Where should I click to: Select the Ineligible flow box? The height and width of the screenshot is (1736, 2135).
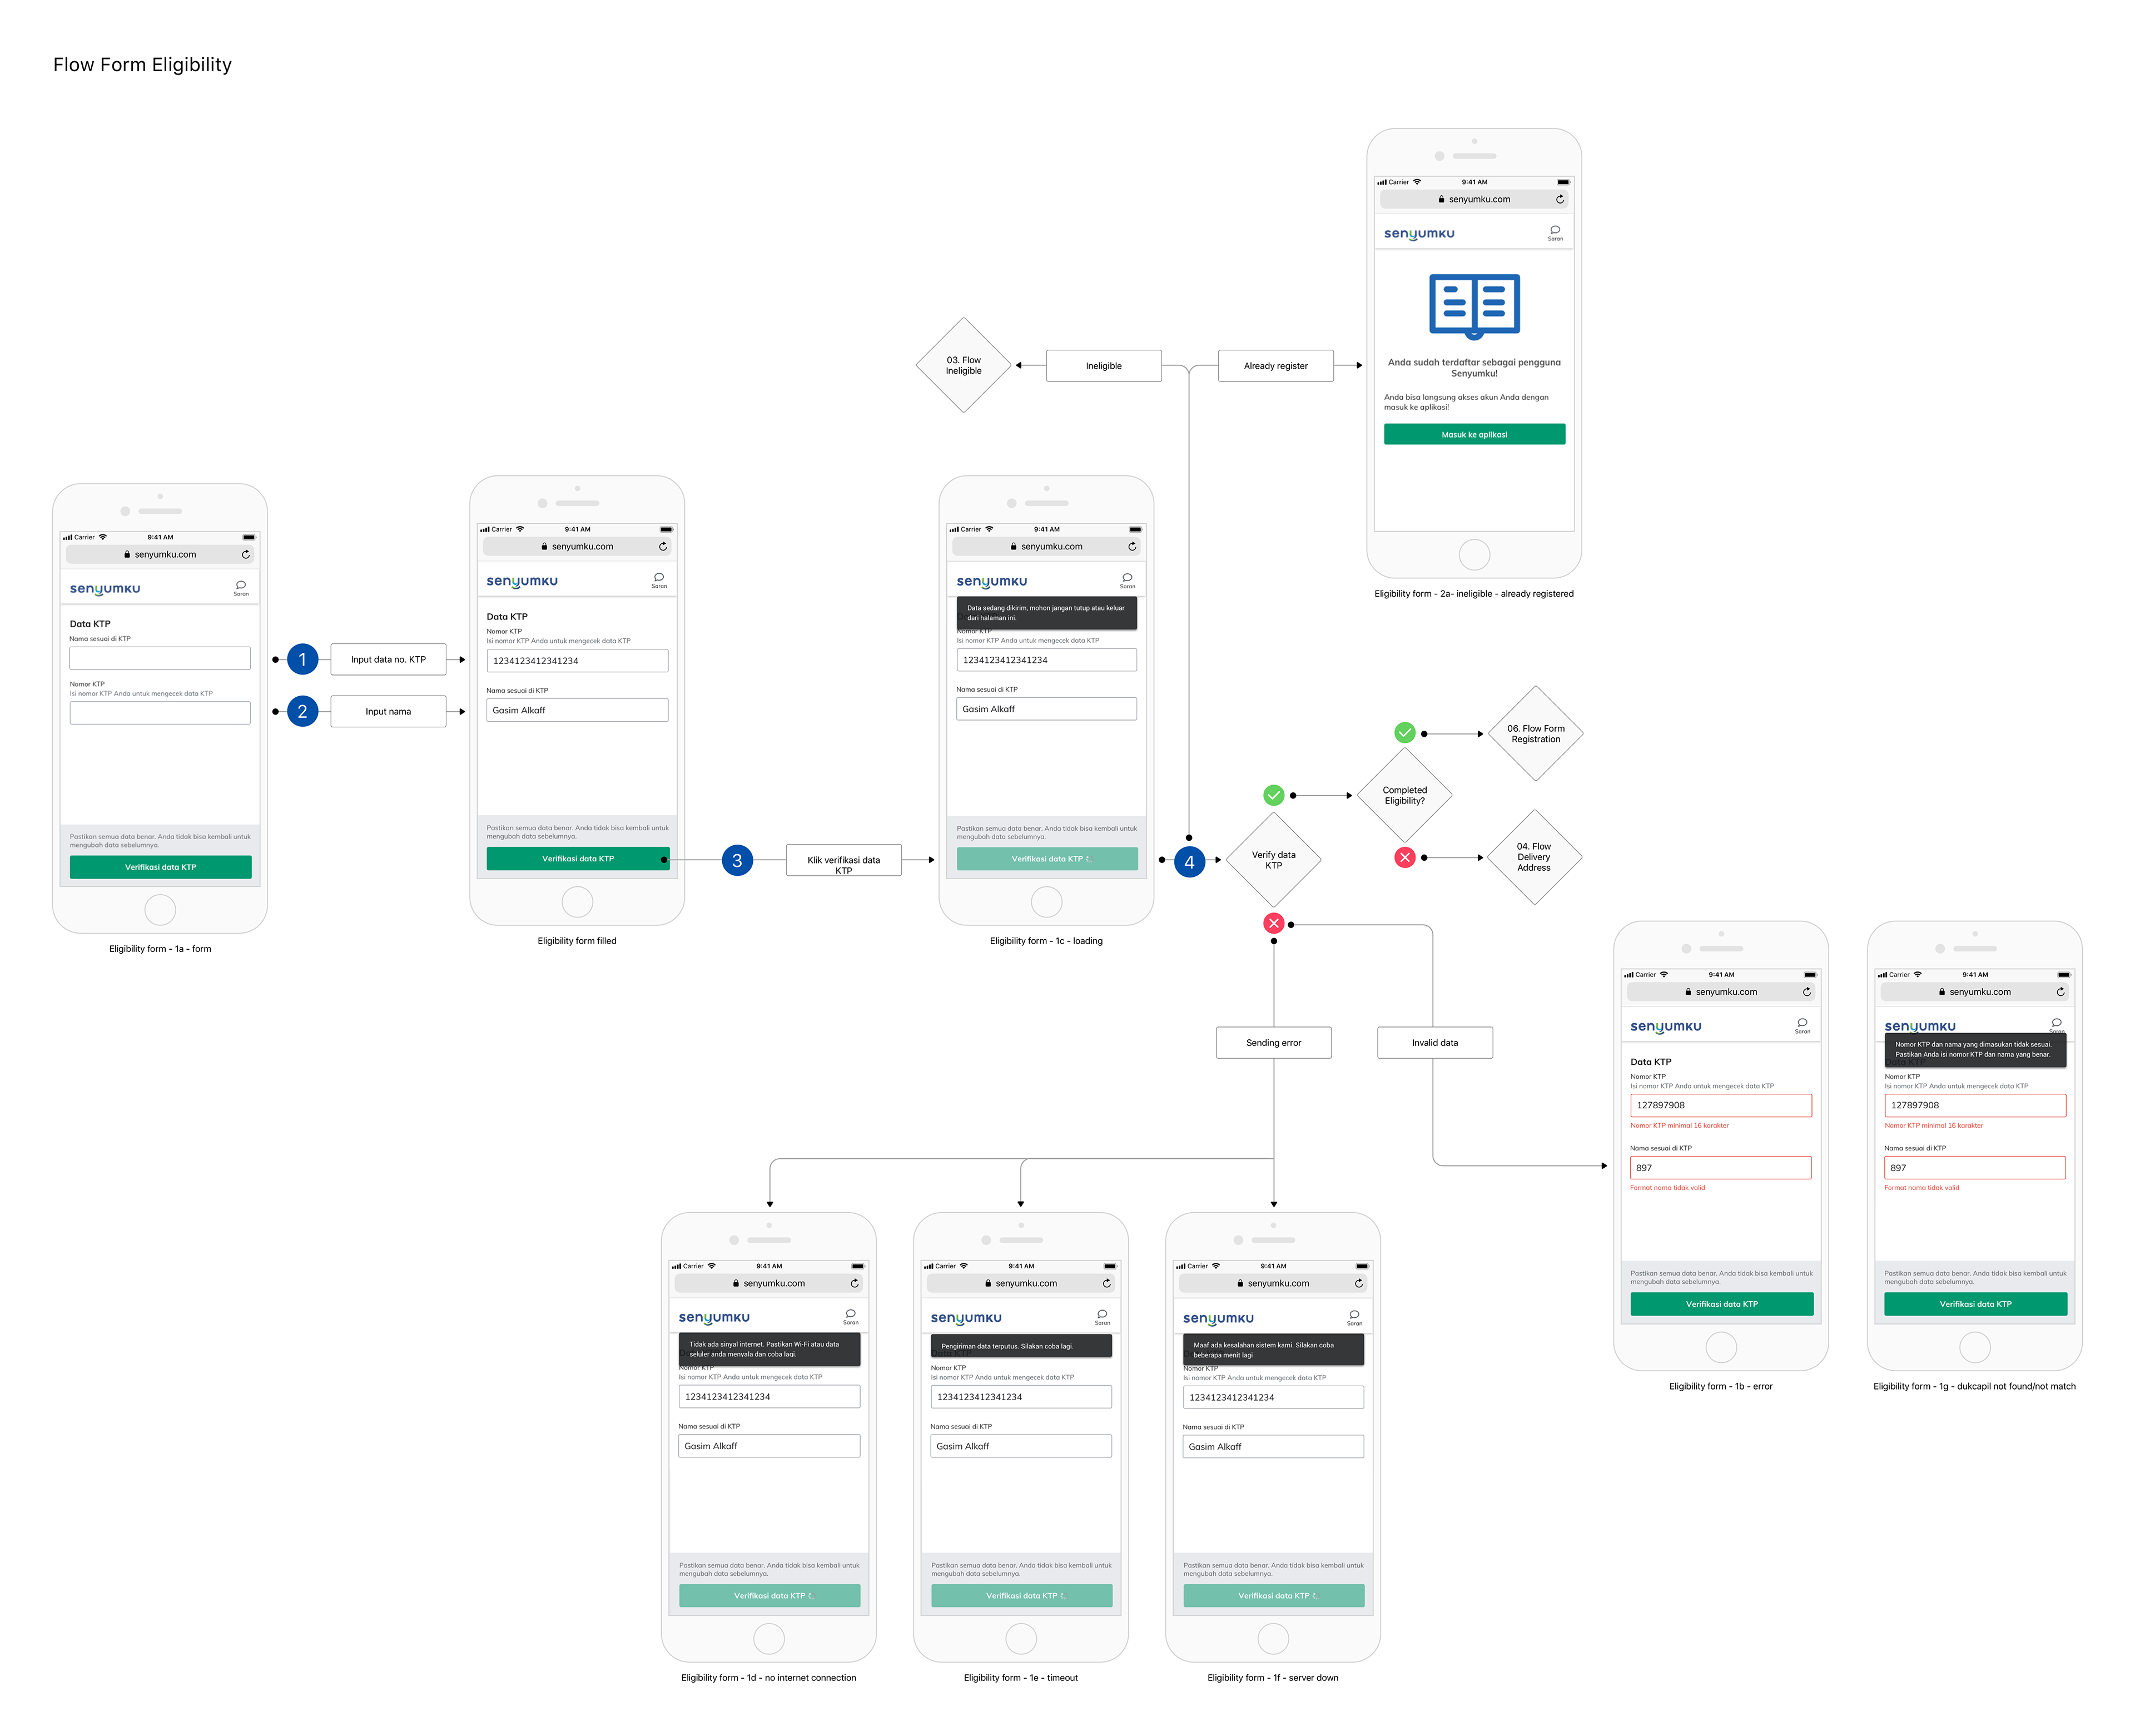coord(1103,366)
